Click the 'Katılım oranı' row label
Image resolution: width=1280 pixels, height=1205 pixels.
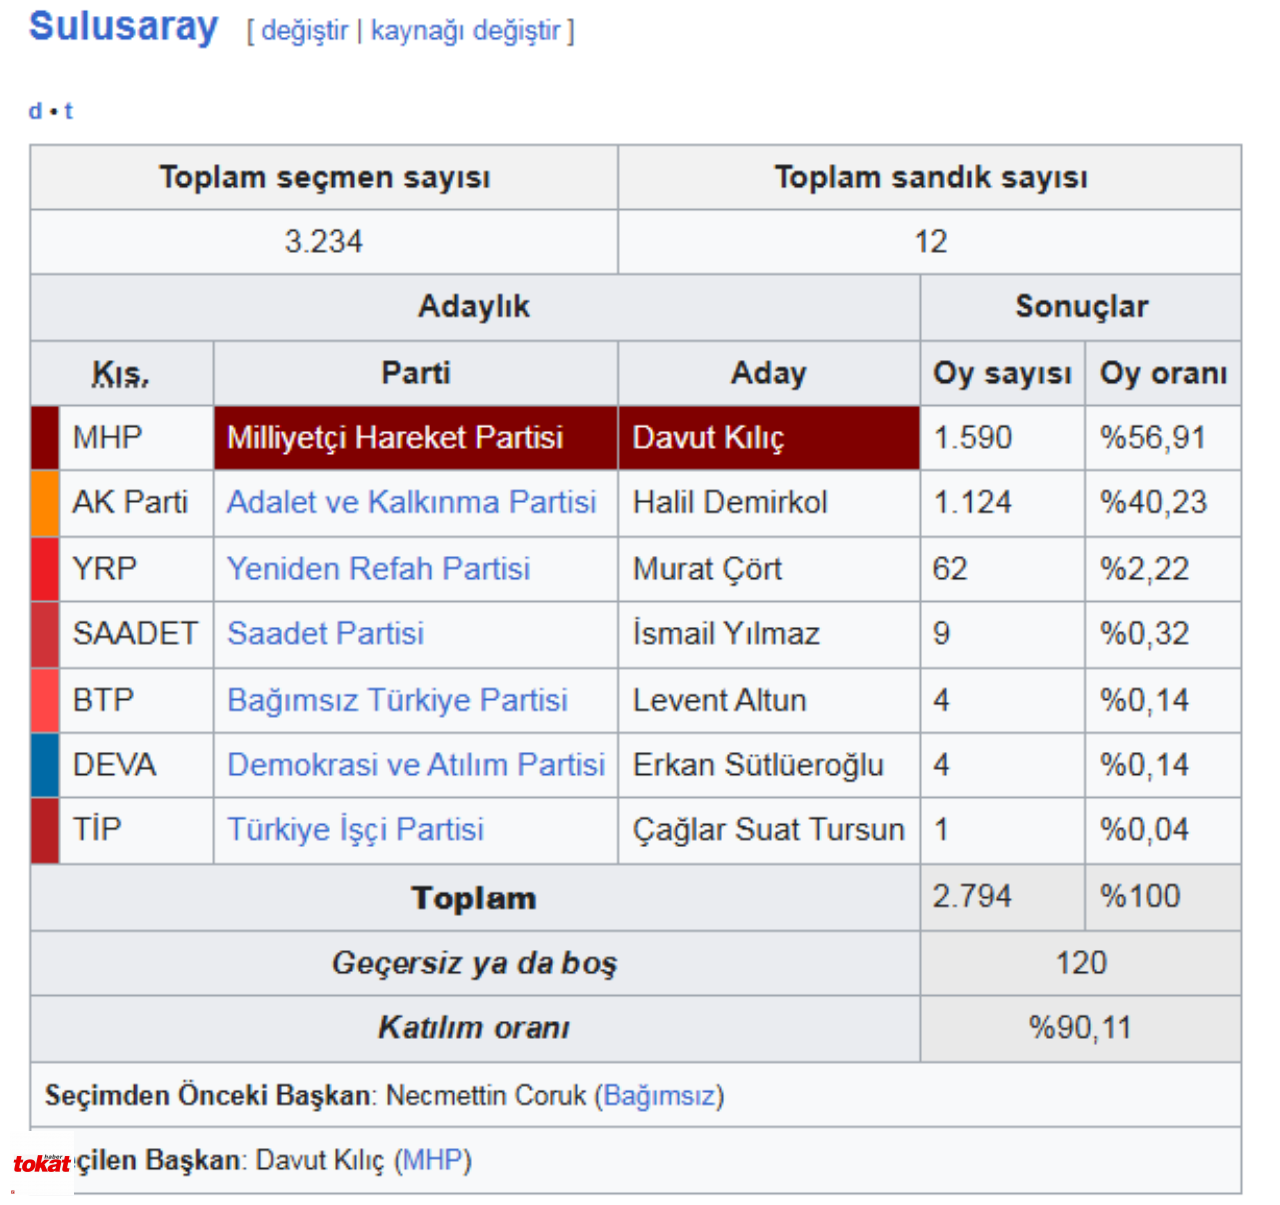474,1028
